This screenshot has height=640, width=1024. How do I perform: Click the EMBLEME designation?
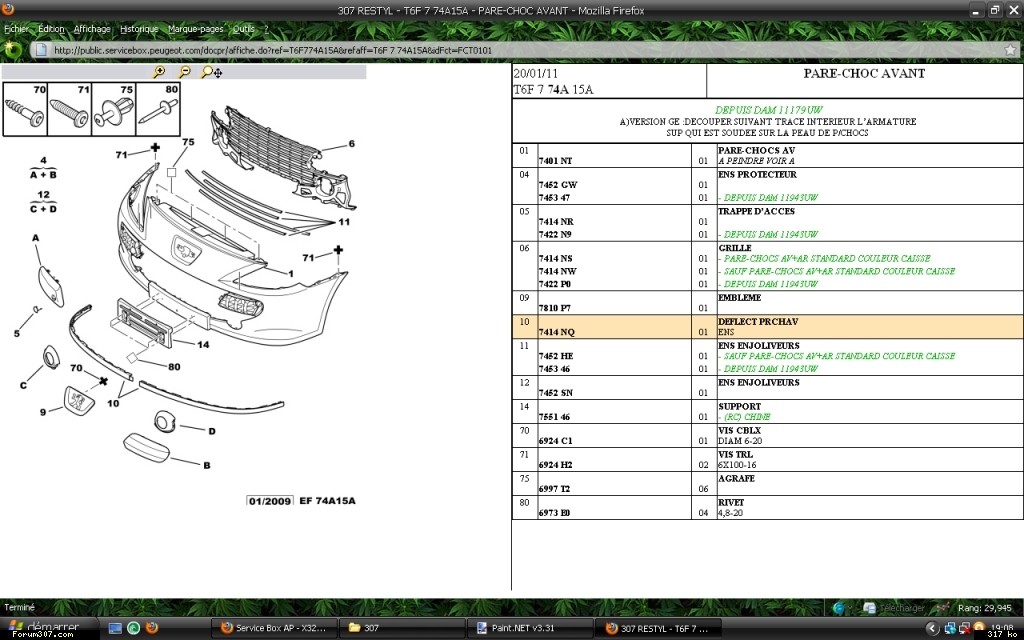pos(739,297)
